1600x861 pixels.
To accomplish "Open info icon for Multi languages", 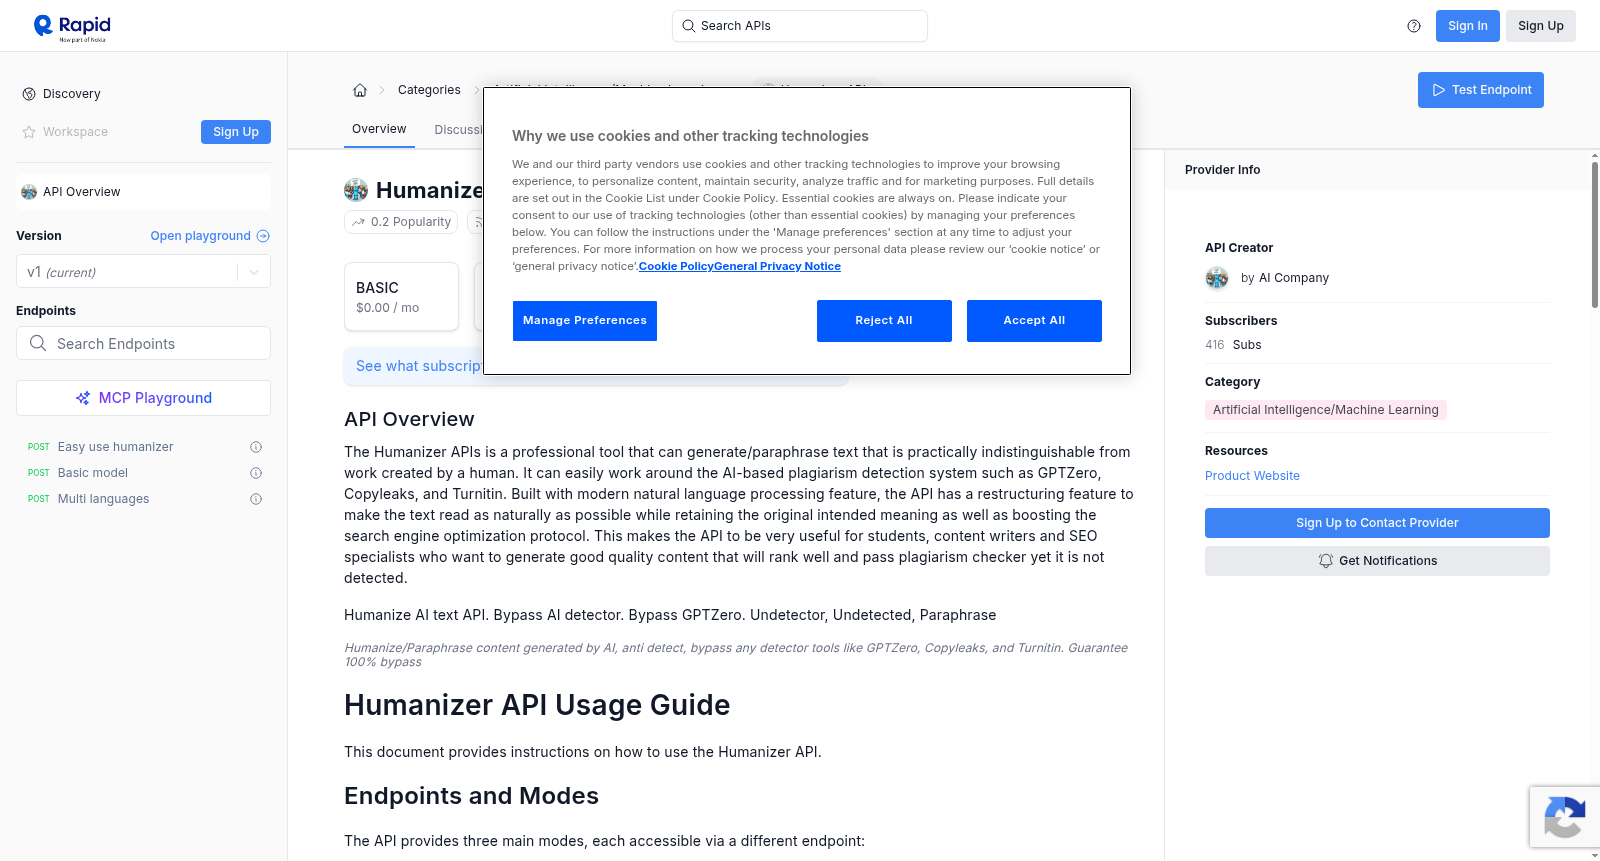I will (x=256, y=499).
